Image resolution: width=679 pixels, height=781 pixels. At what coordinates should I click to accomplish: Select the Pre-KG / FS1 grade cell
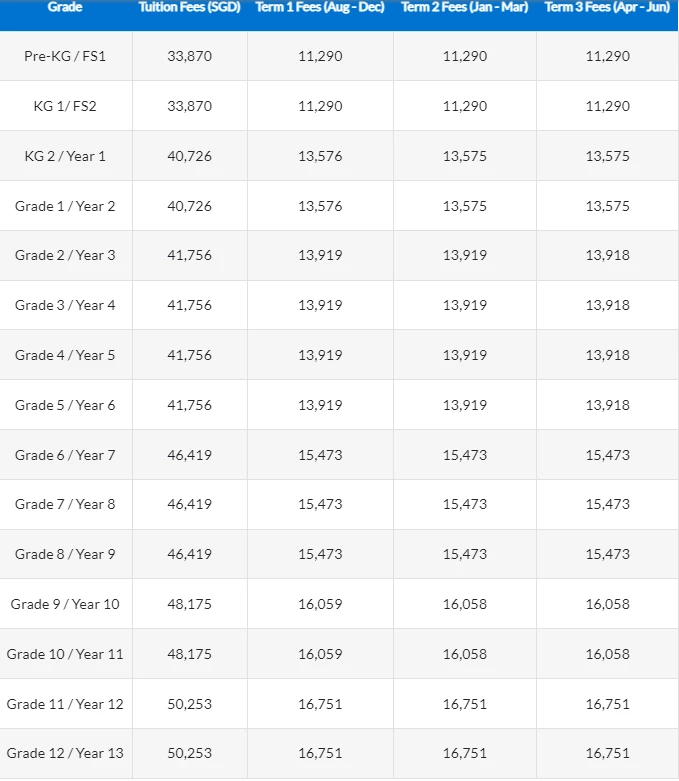pos(65,56)
